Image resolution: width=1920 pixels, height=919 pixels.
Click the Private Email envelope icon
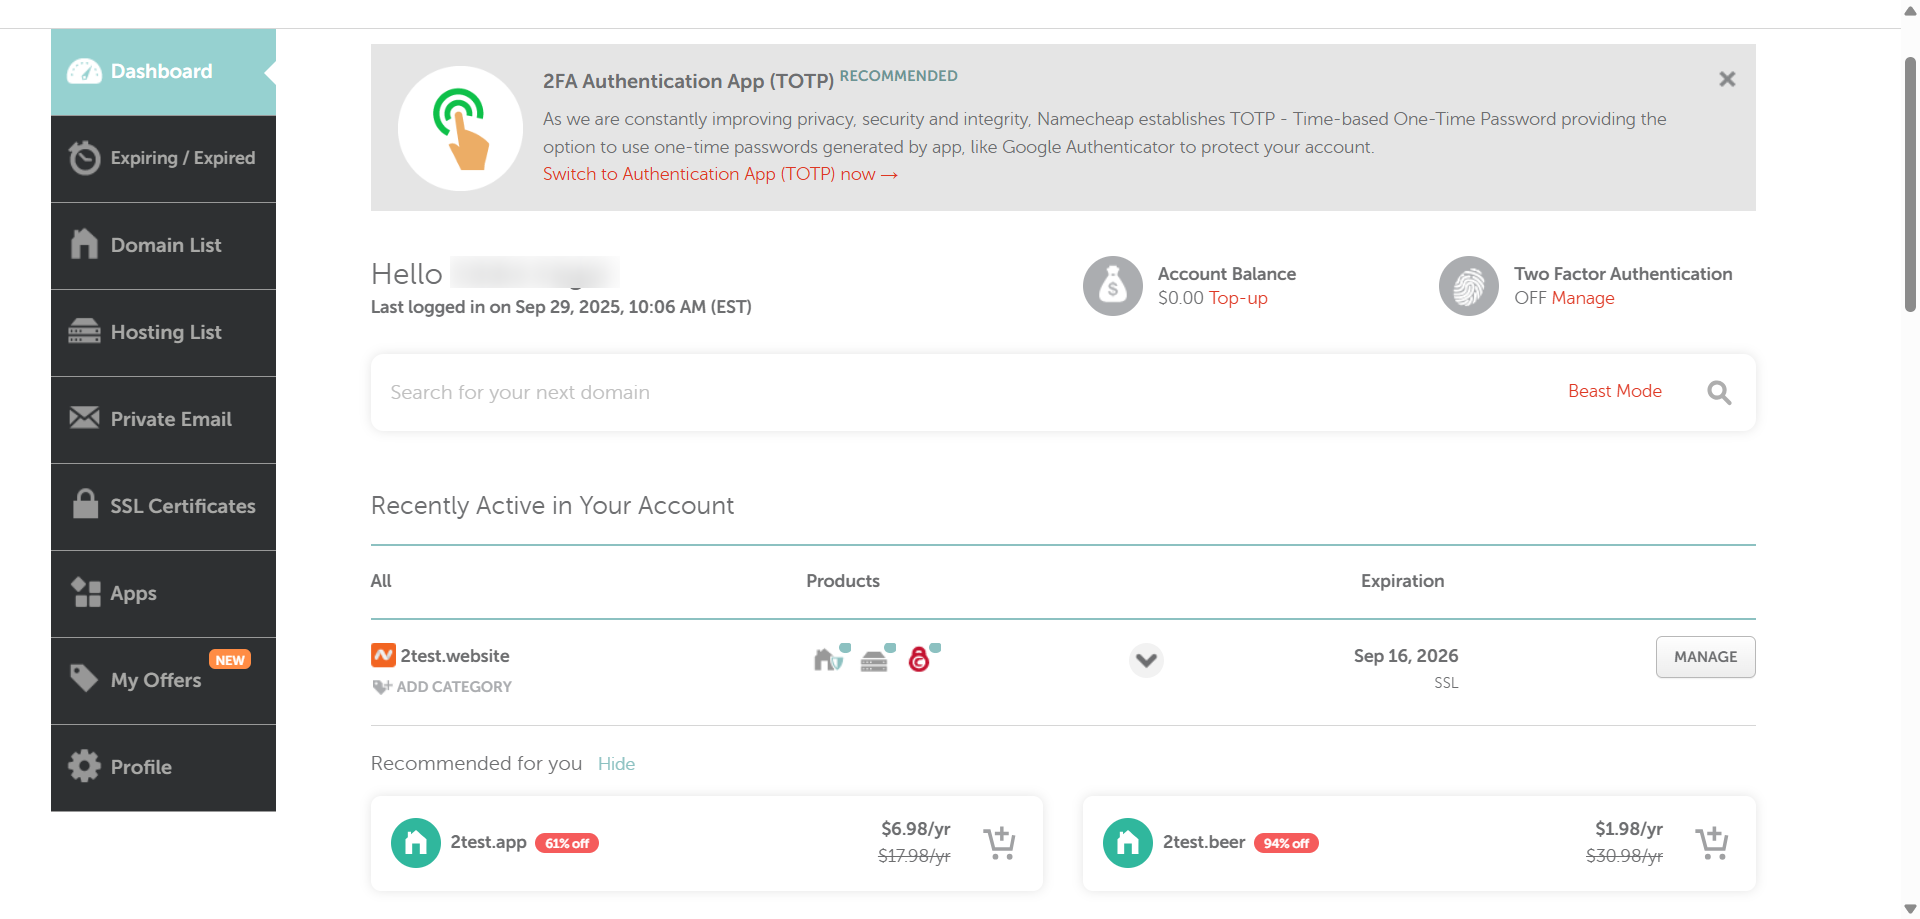tap(84, 417)
